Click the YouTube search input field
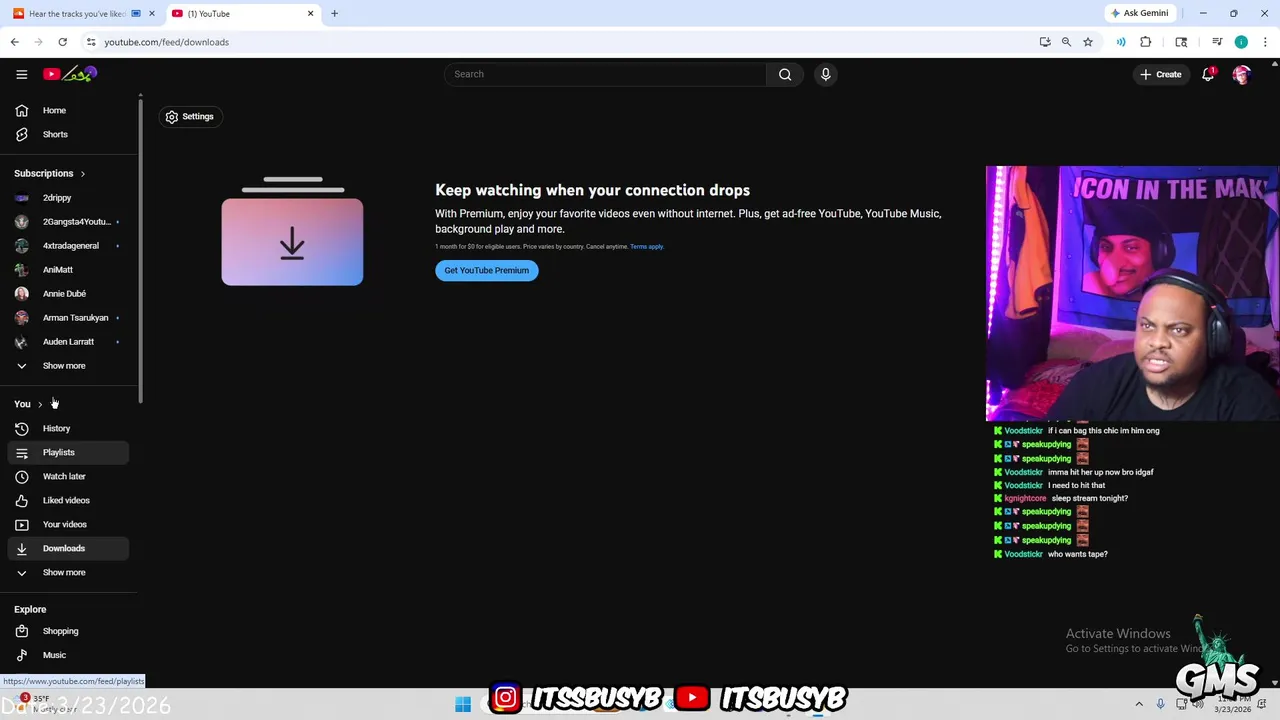 tap(605, 74)
